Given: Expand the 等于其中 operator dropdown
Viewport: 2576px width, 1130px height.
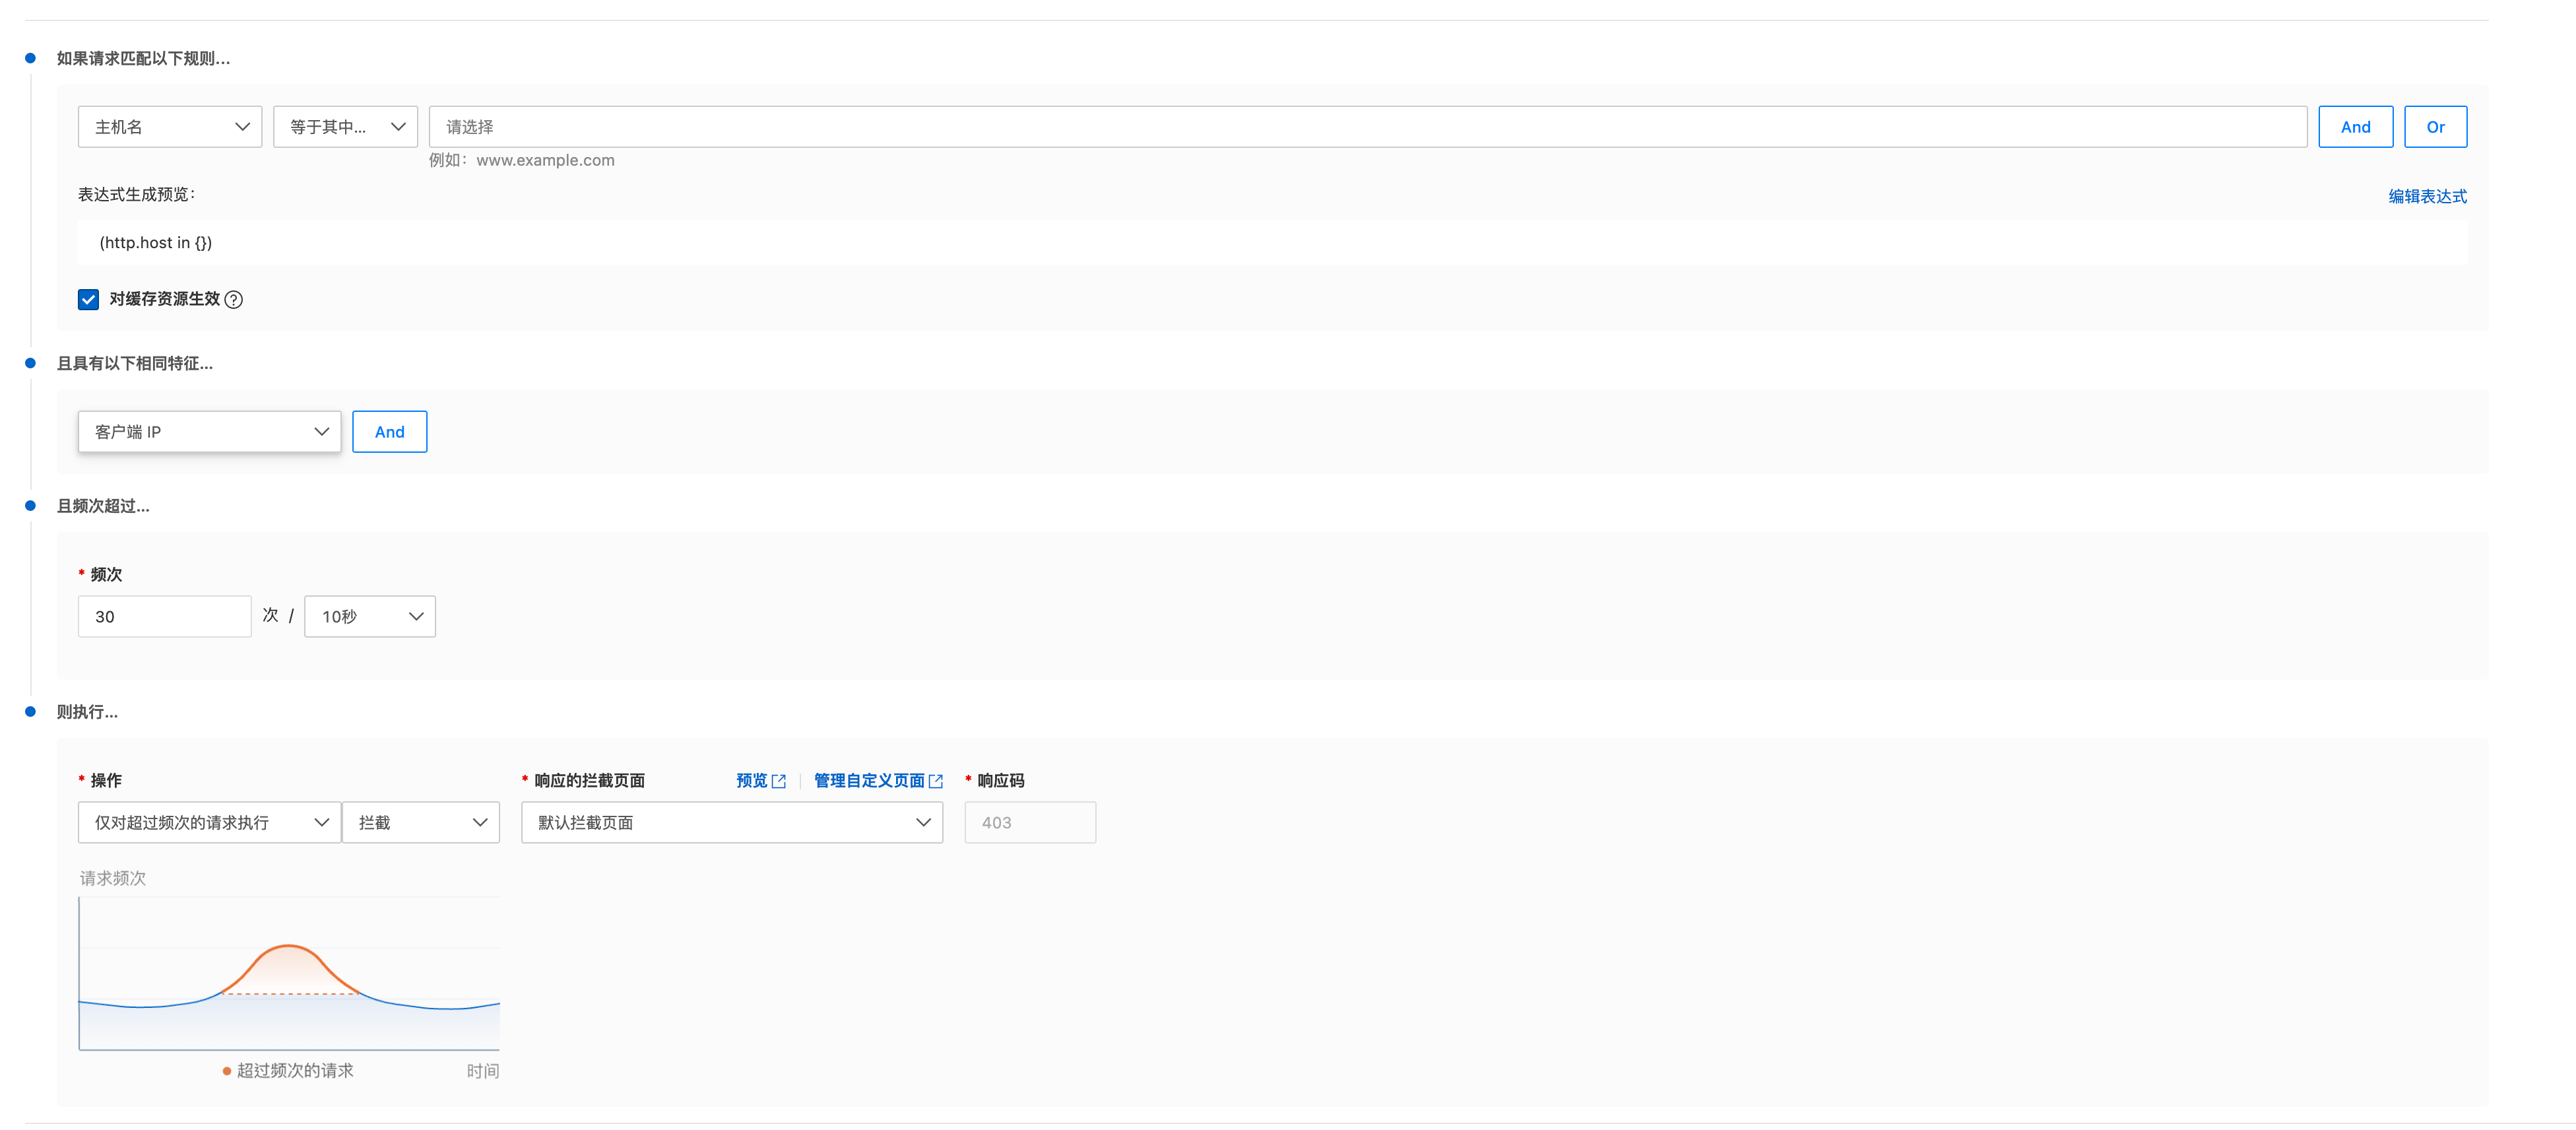Looking at the screenshot, I should click(345, 127).
